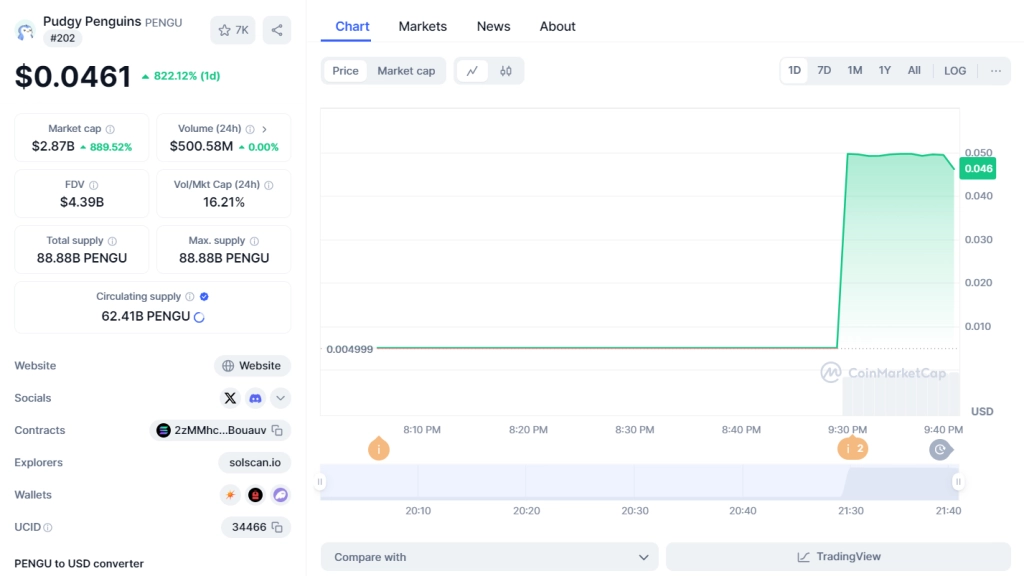Select 7D time range
Image resolution: width=1024 pixels, height=576 pixels.
[824, 70]
